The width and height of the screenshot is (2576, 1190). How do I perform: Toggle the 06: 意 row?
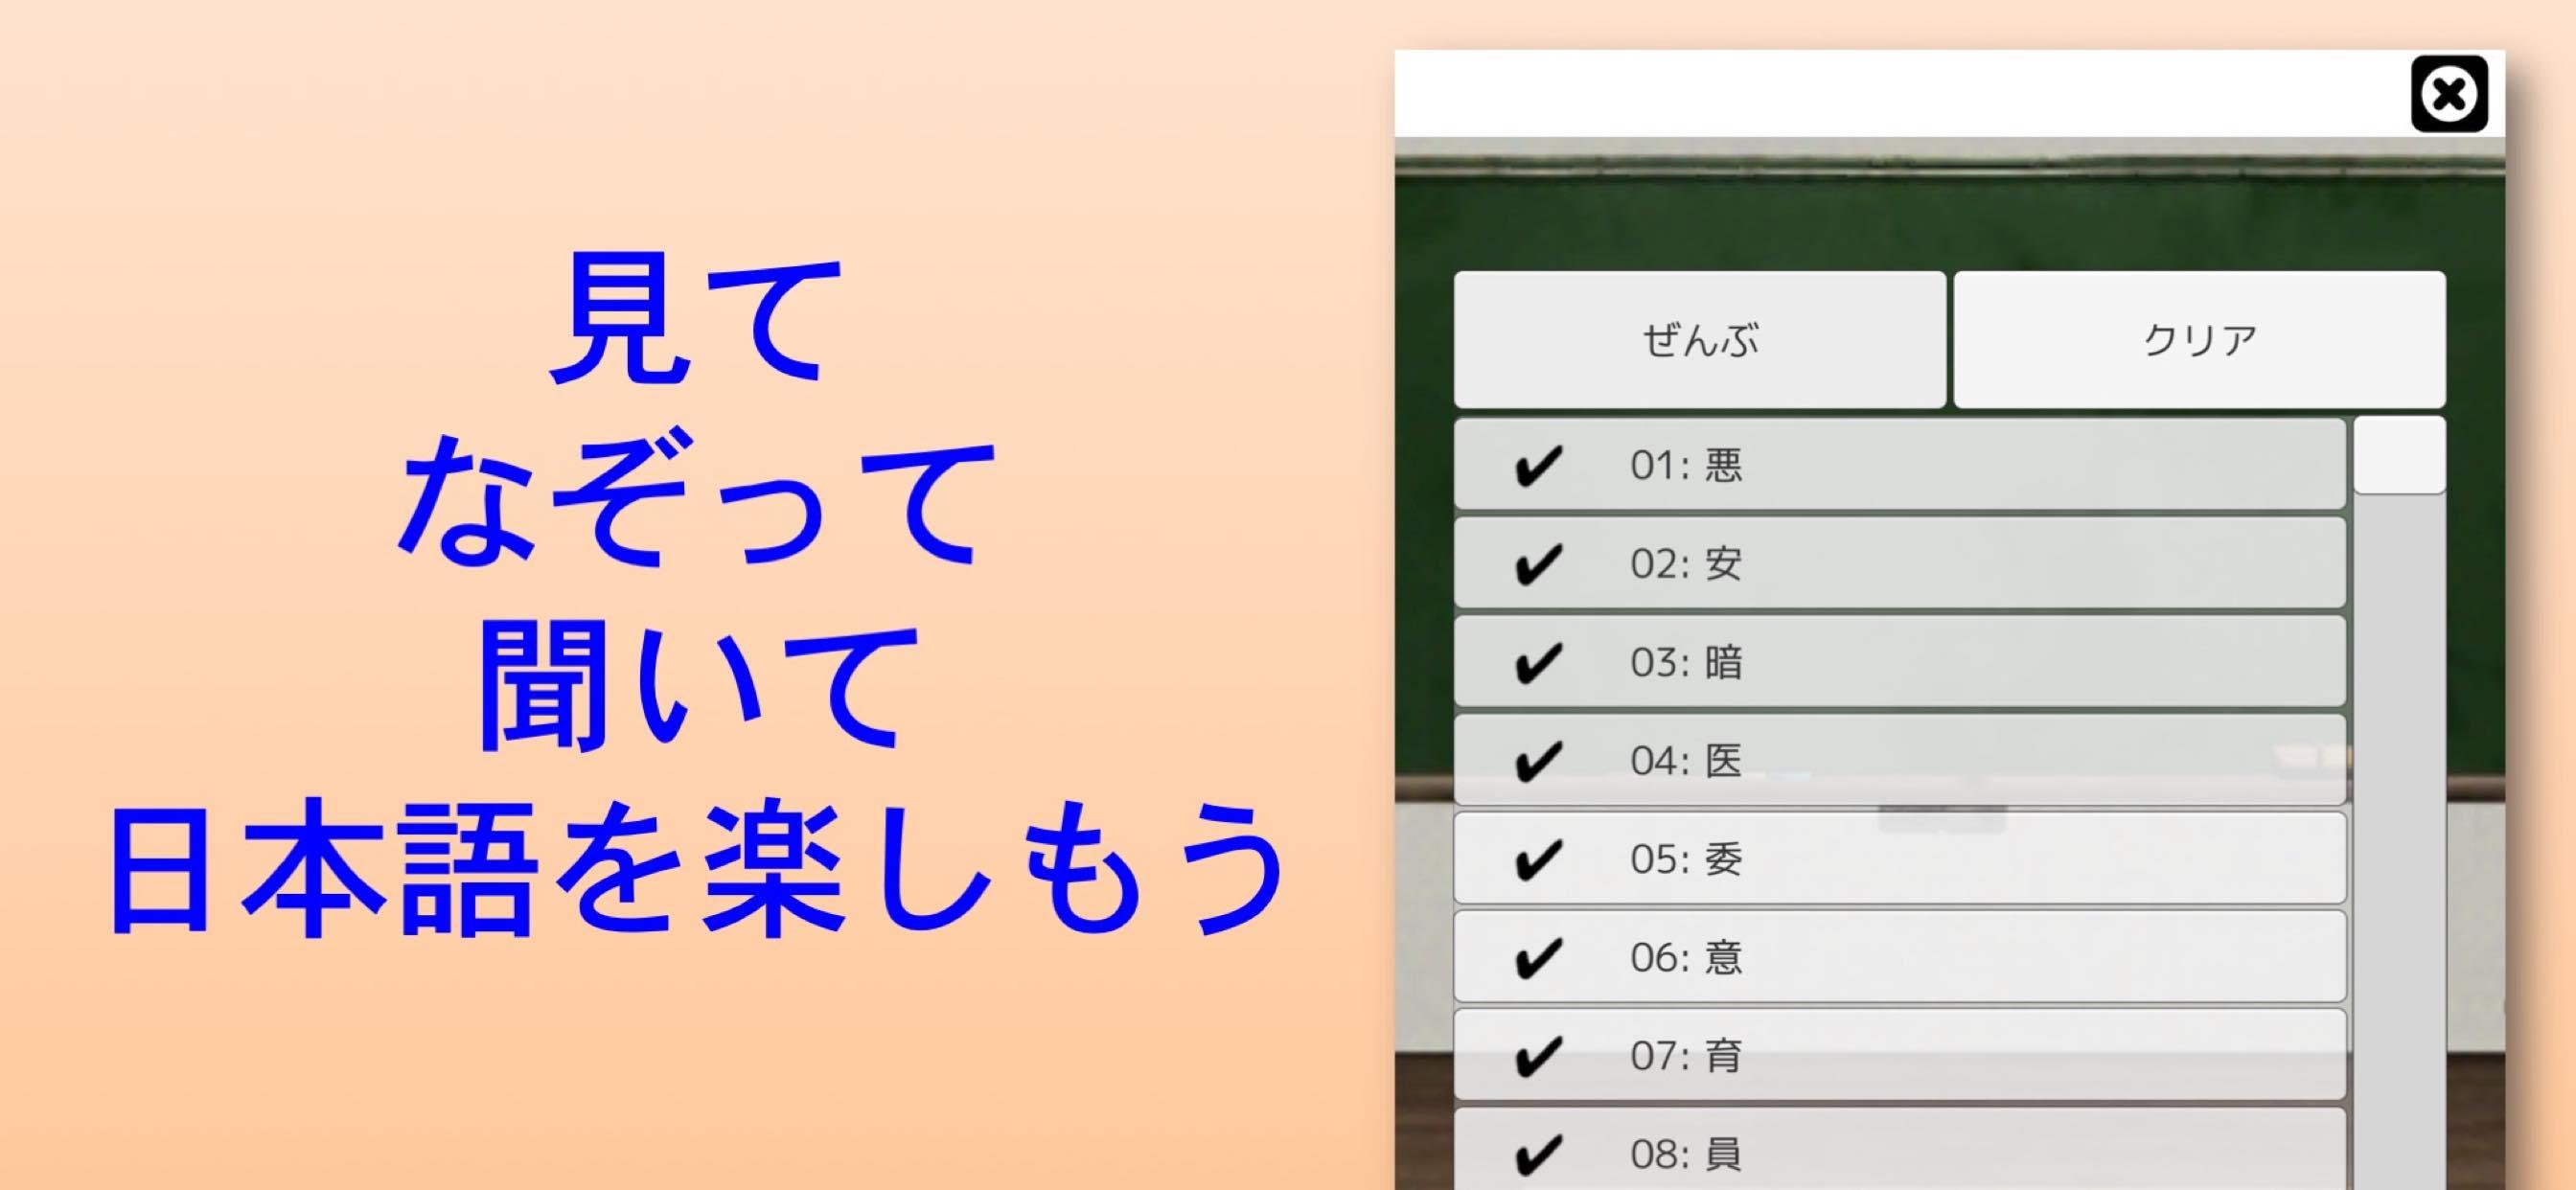point(1899,957)
